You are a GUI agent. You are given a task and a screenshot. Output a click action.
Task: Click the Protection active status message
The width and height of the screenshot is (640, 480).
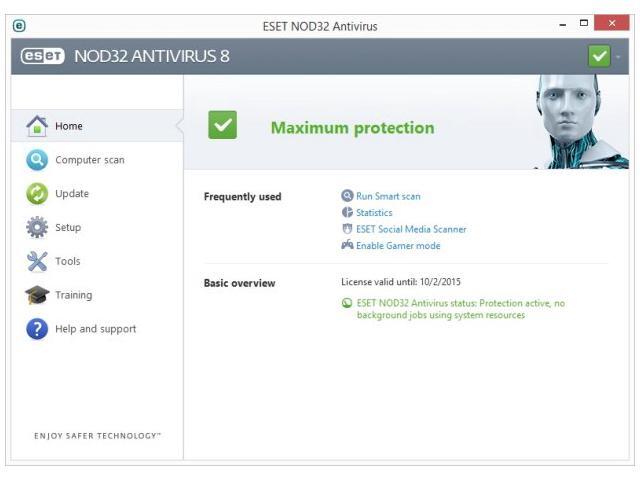(460, 309)
